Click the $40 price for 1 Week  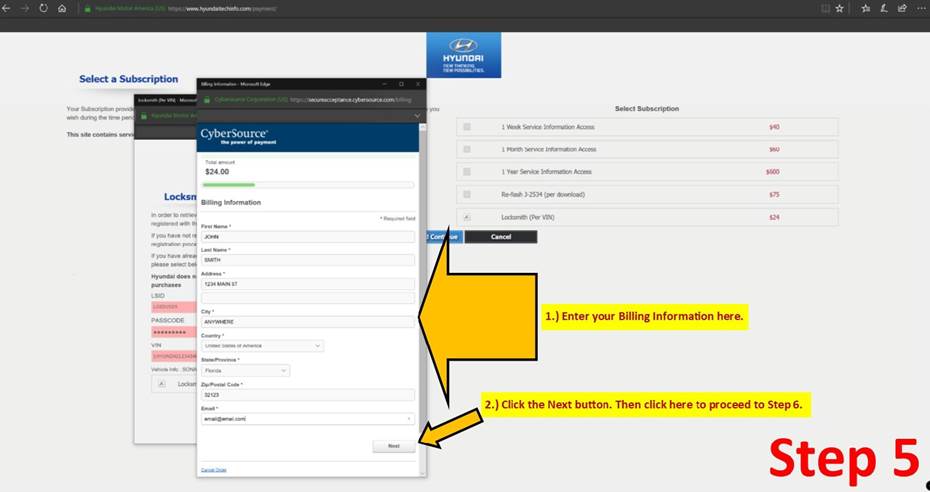click(x=774, y=127)
